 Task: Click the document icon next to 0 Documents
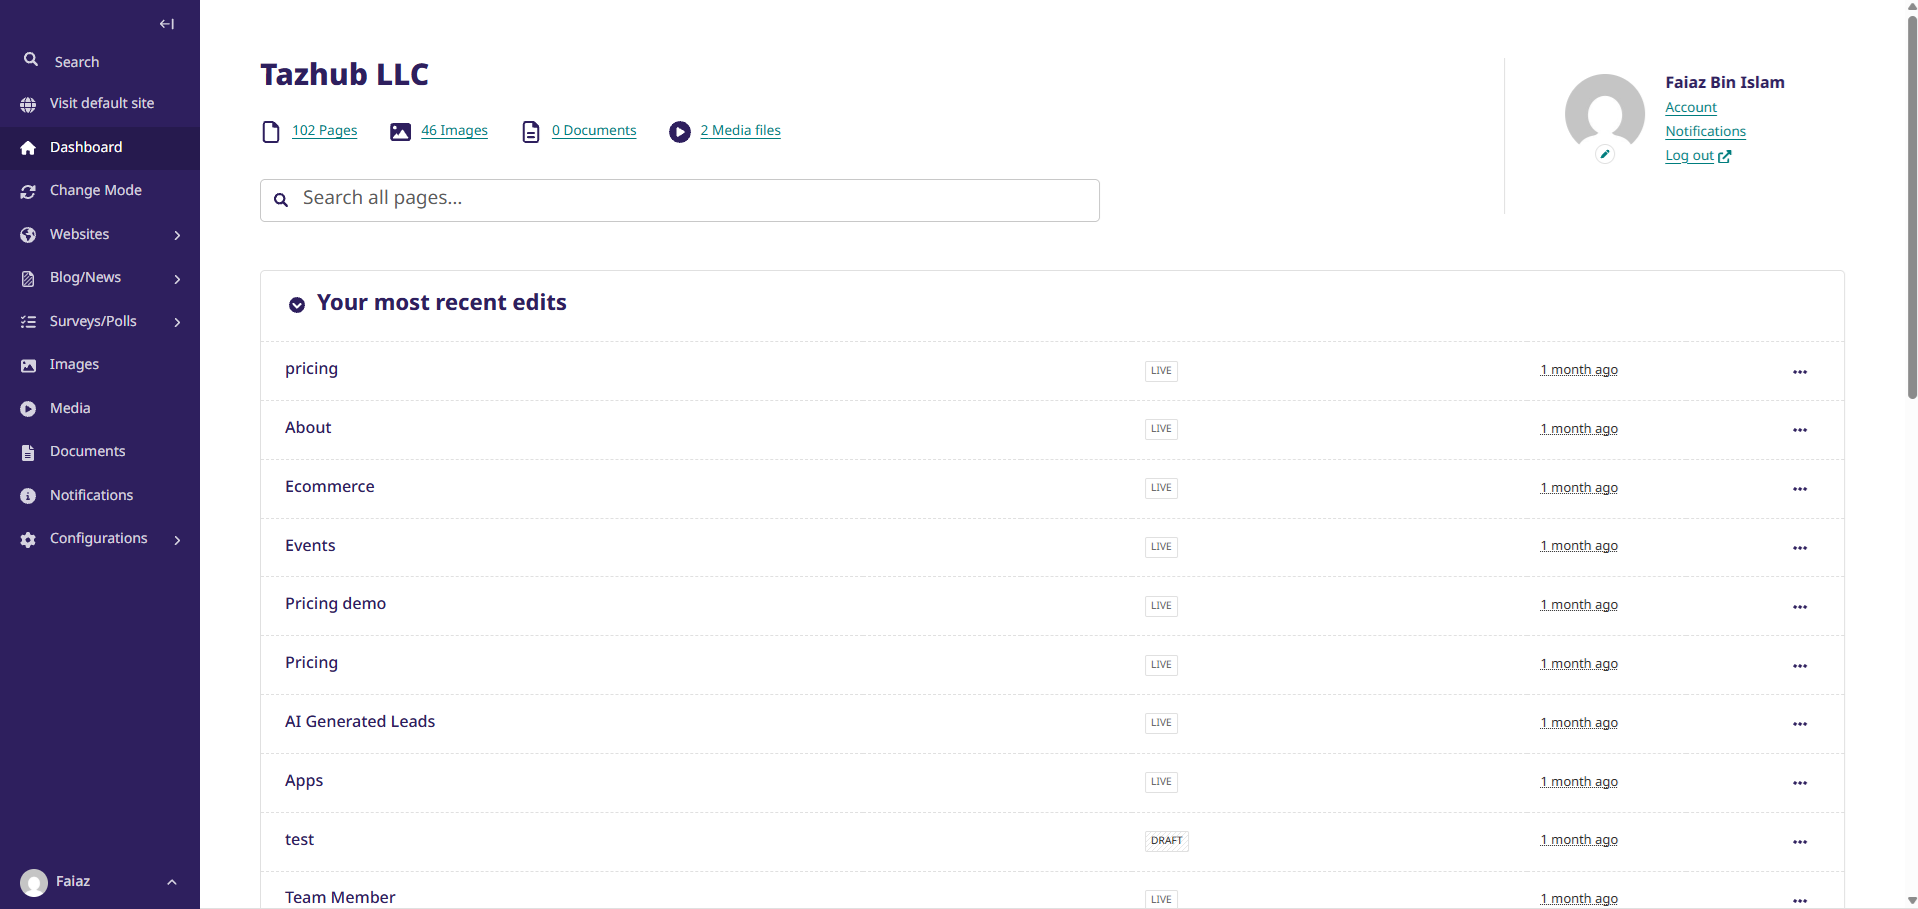click(531, 132)
